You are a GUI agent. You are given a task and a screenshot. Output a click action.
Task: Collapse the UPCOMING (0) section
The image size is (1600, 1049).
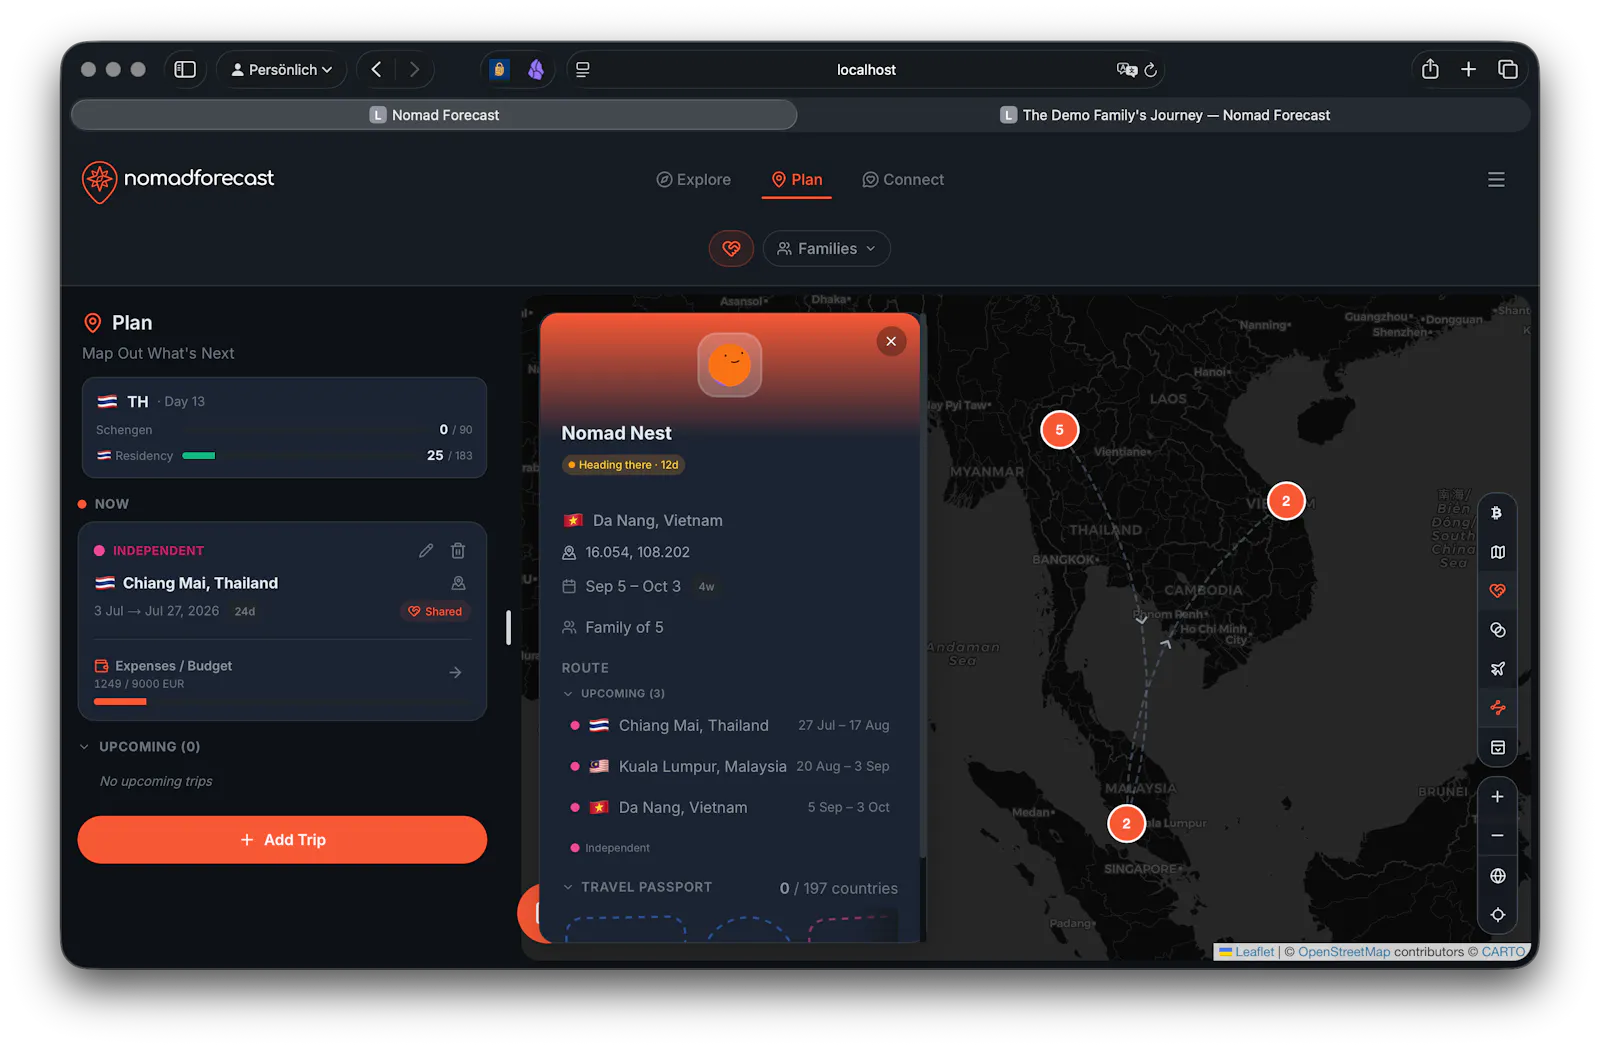140,747
